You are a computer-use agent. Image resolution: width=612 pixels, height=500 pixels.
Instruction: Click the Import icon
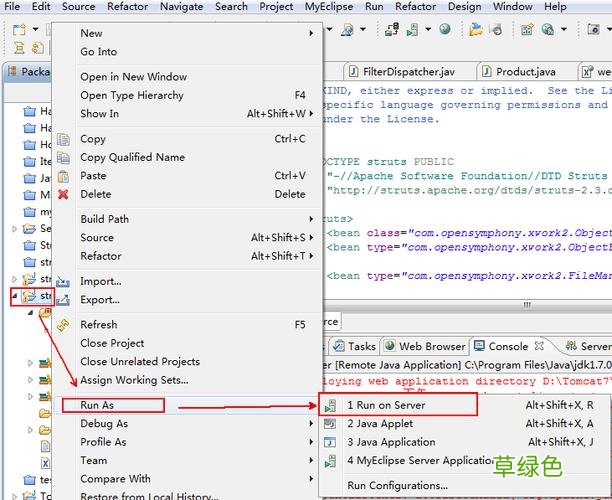coord(63,281)
